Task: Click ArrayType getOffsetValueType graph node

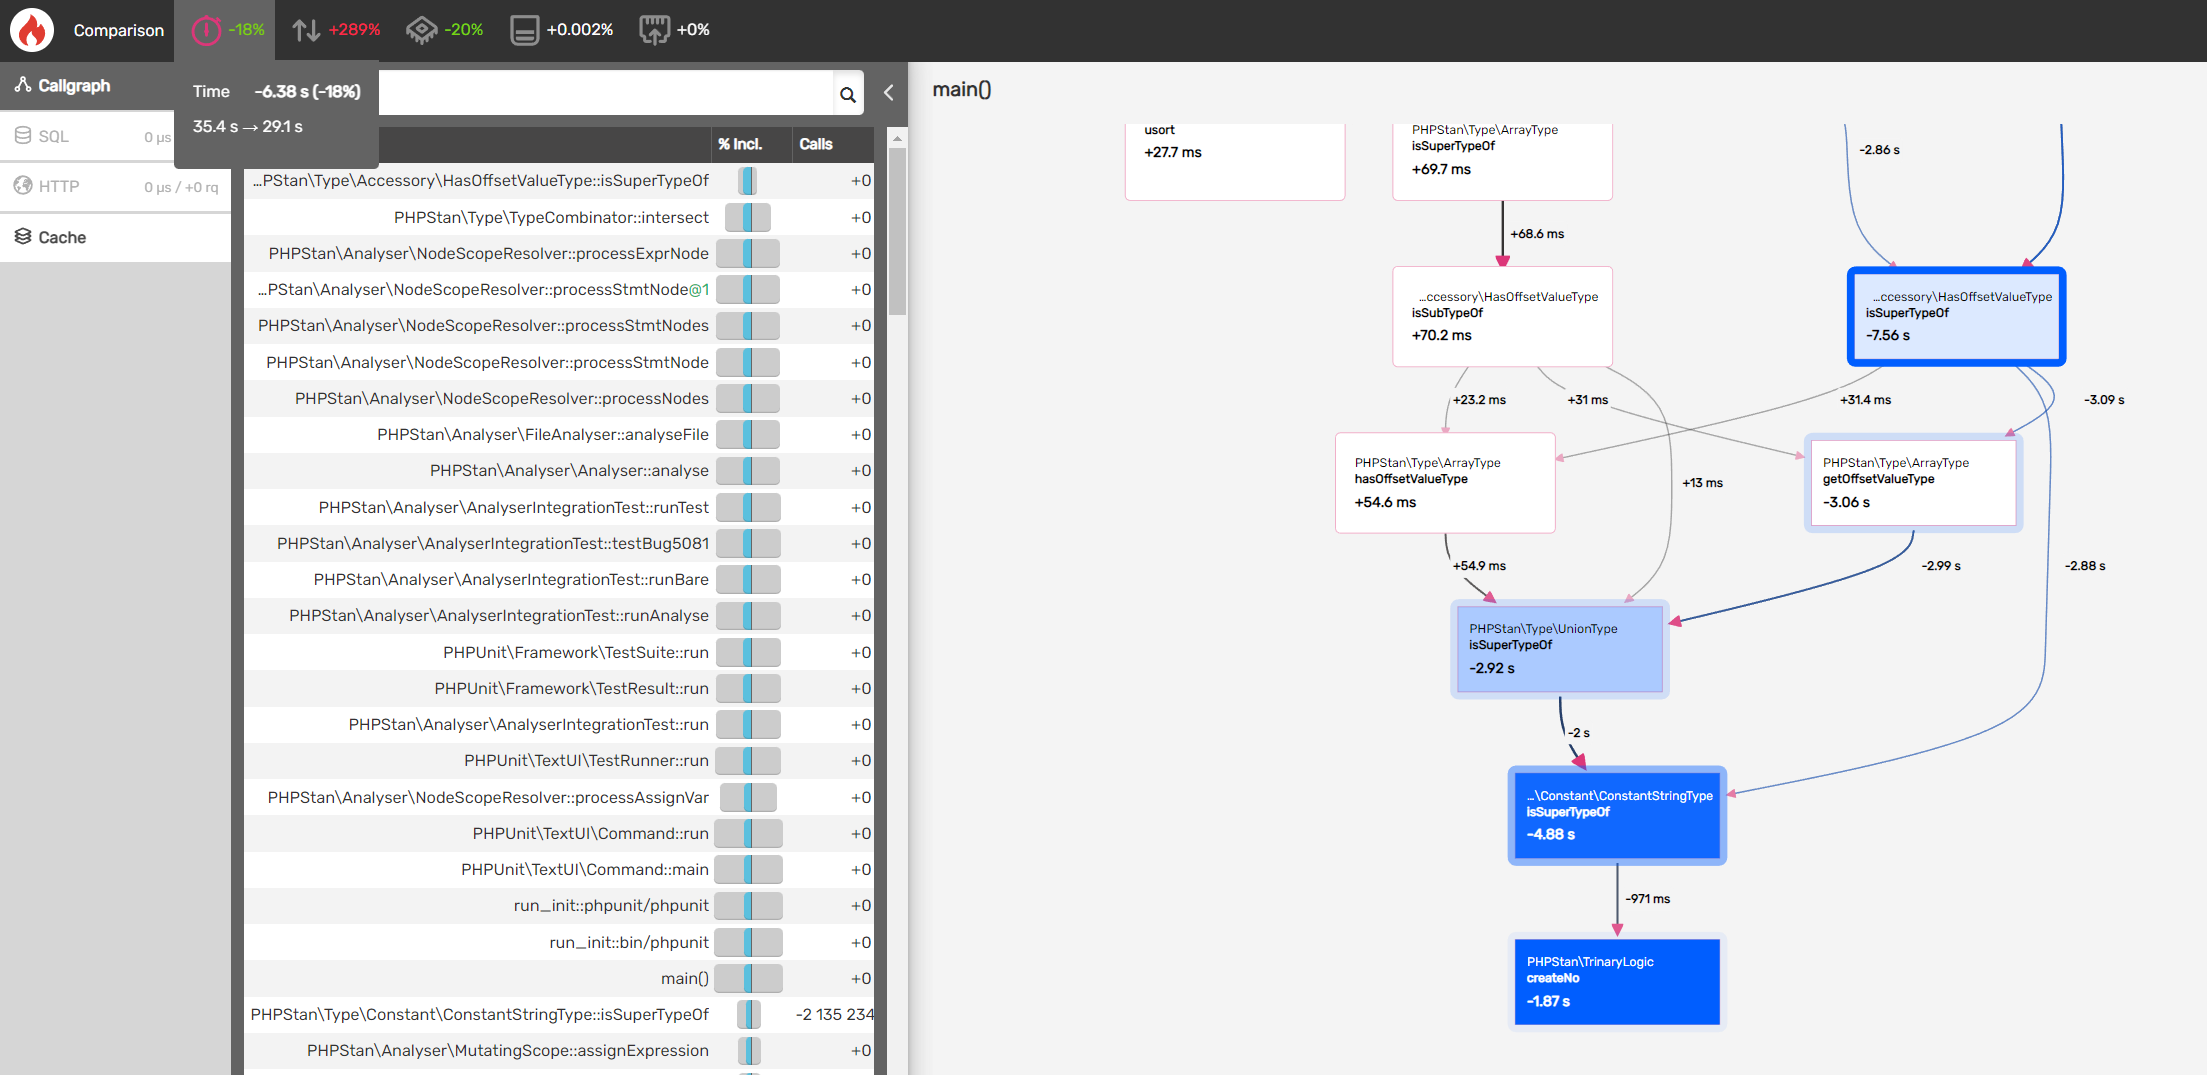Action: pyautogui.click(x=1913, y=482)
